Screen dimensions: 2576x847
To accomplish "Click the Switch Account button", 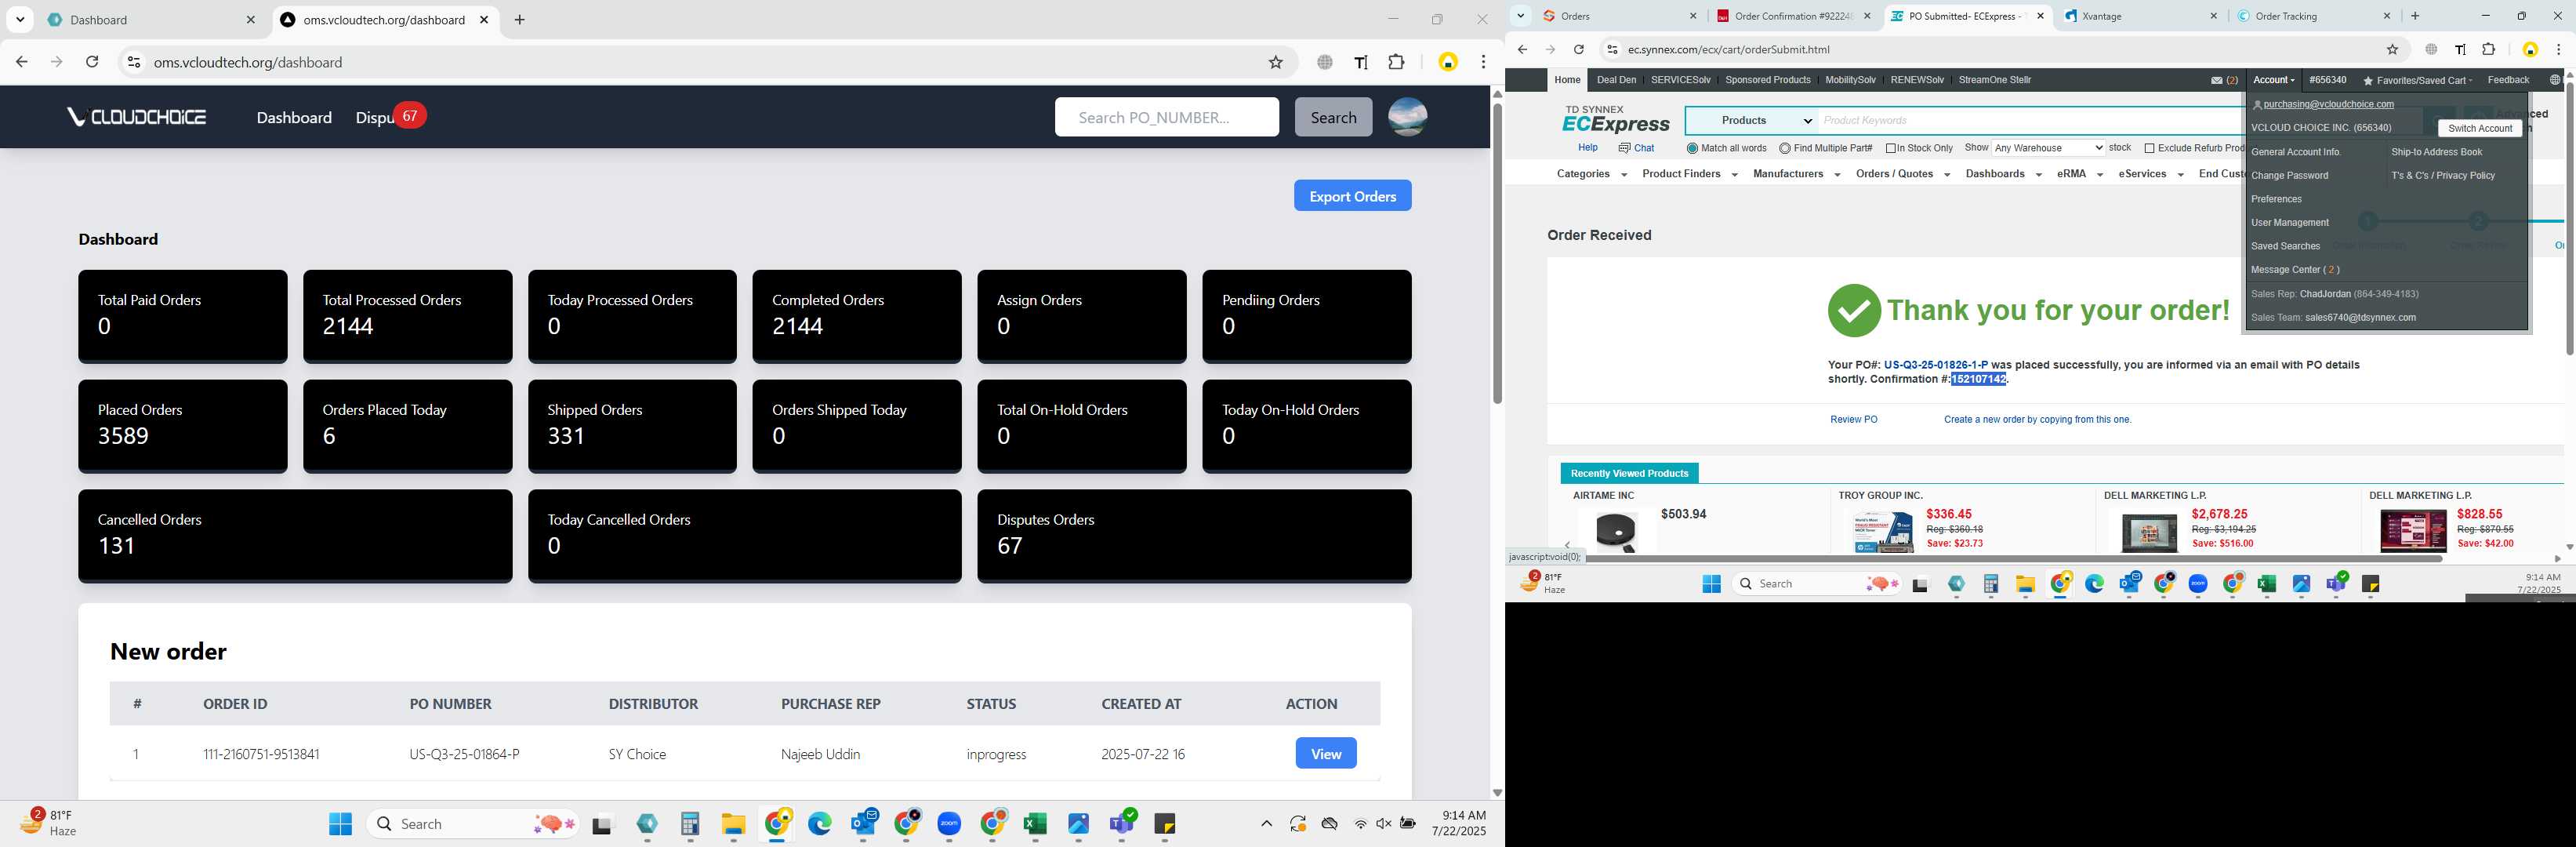I will click(2479, 128).
